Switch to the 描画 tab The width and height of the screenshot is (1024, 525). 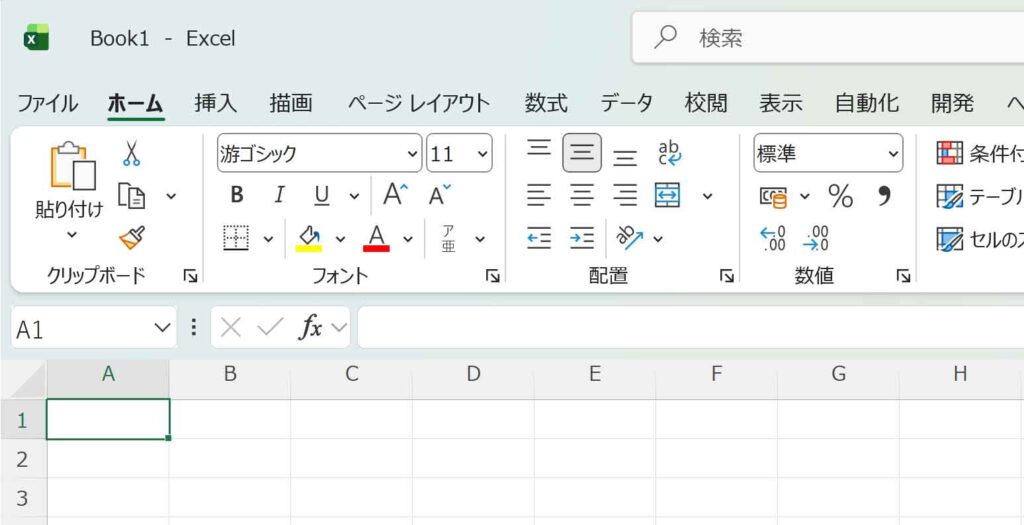pyautogui.click(x=291, y=103)
